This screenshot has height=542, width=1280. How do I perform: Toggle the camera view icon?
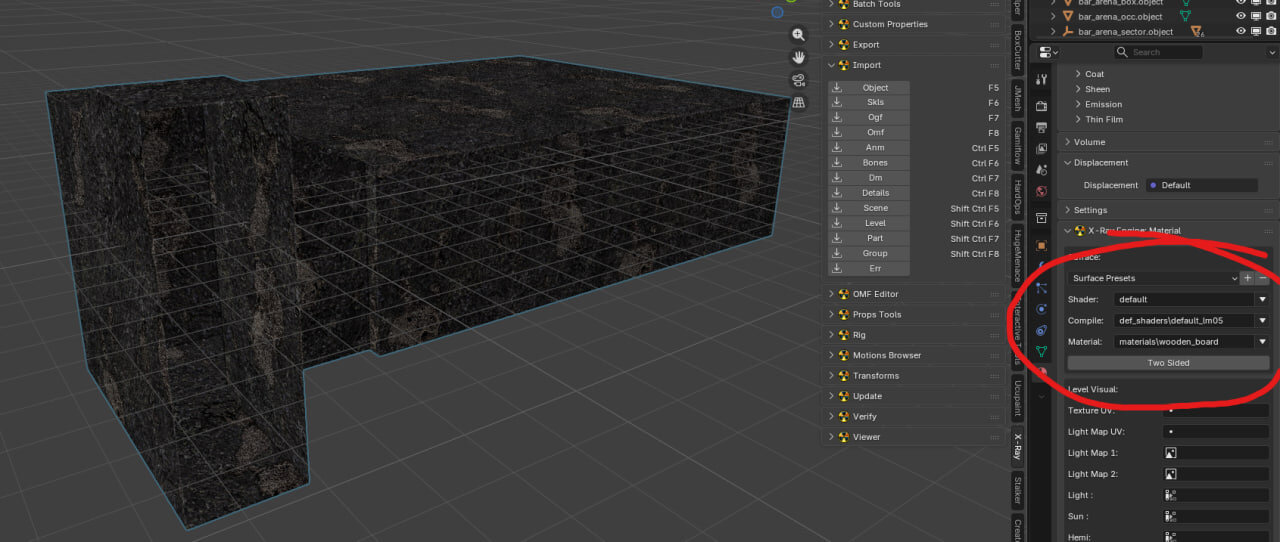tap(798, 80)
